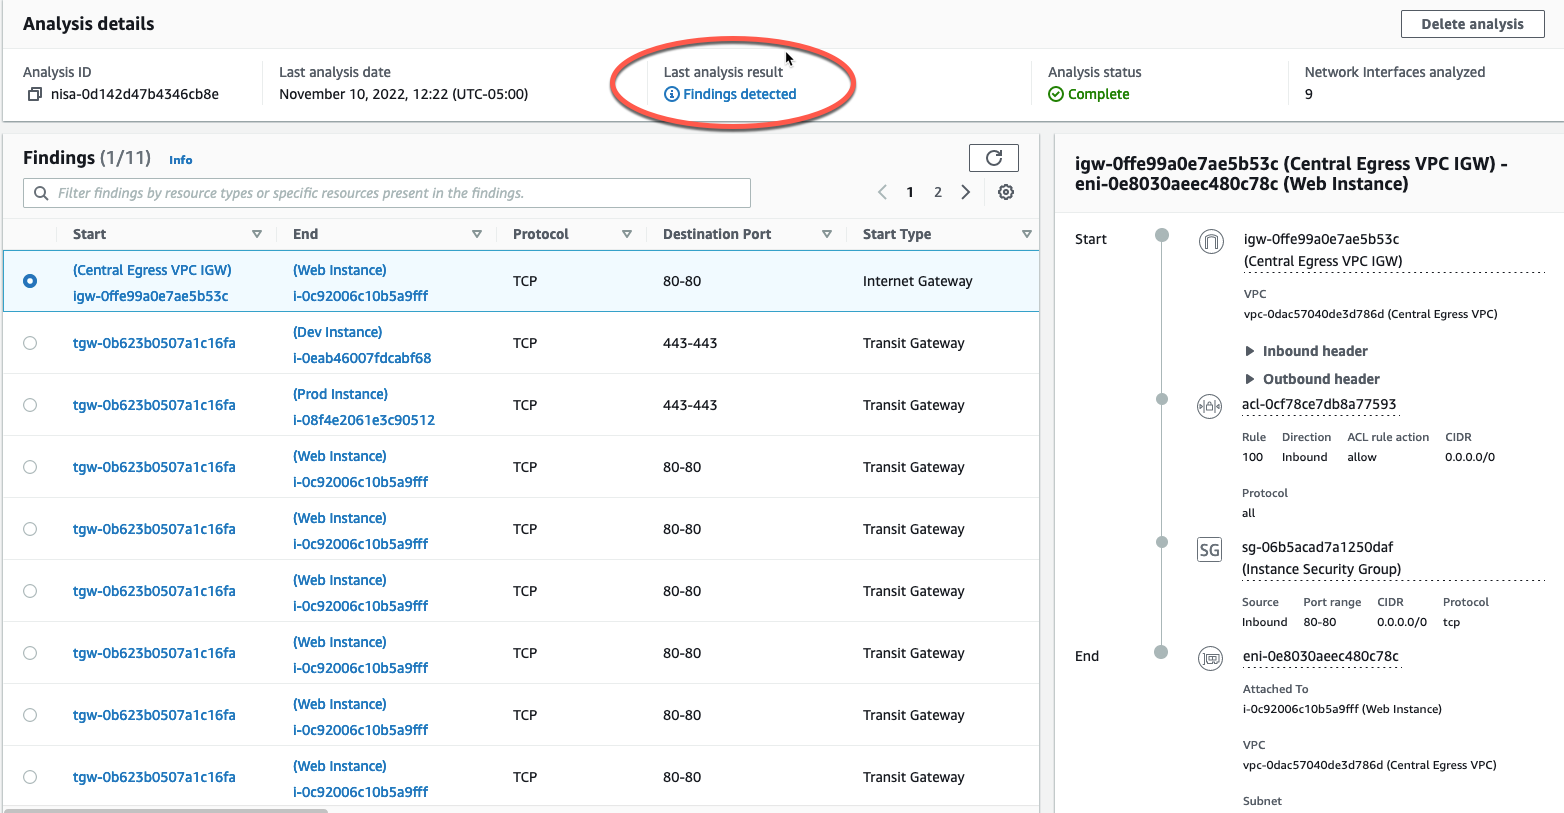Click the copy icon beside the Analysis ID
The image size is (1564, 813).
[33, 93]
